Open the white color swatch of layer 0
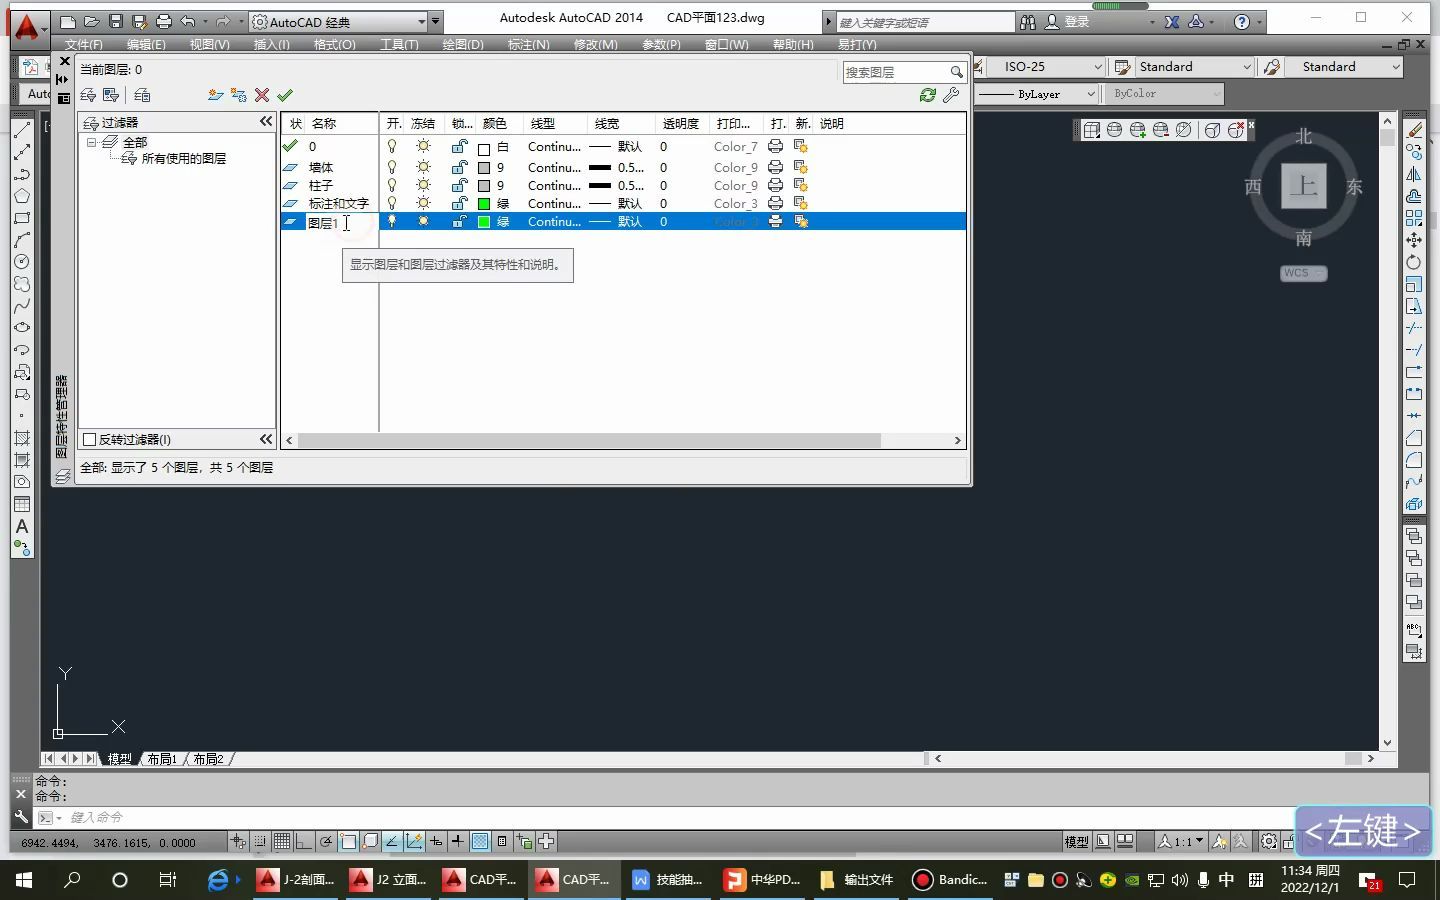1440x900 pixels. coord(484,149)
